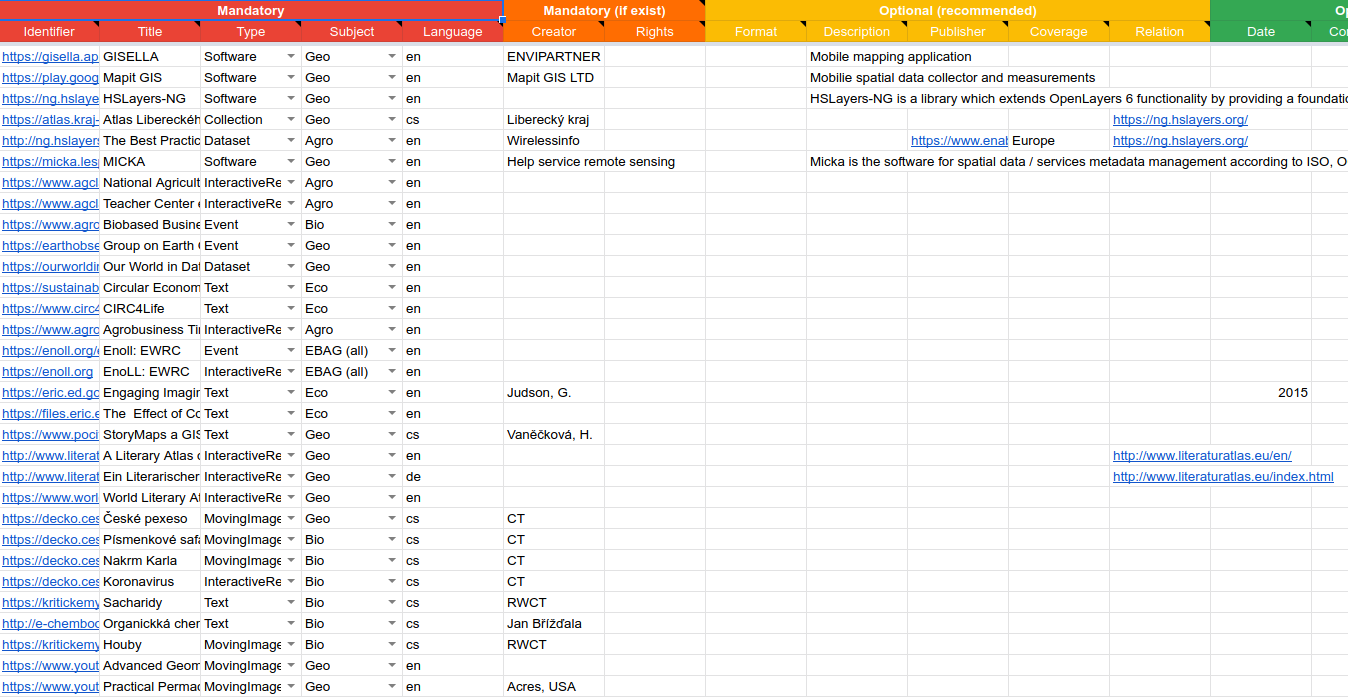Open the https://www.enal publisher link
1348x697 pixels.
(959, 141)
